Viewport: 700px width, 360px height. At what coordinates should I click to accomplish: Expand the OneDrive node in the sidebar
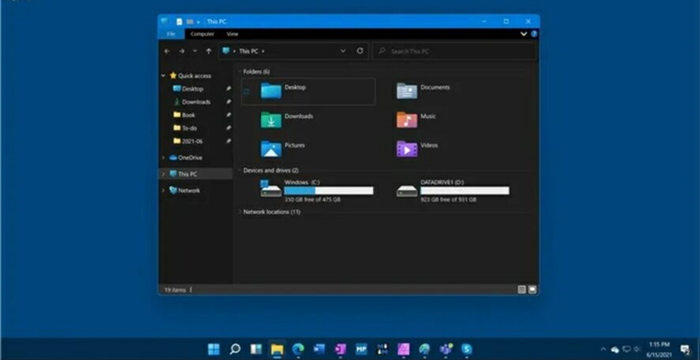click(x=163, y=158)
